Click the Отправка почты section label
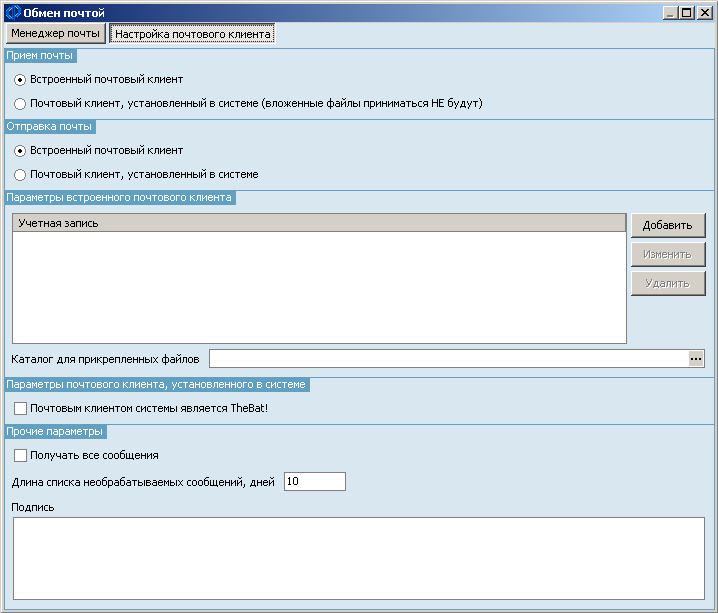 (x=49, y=126)
